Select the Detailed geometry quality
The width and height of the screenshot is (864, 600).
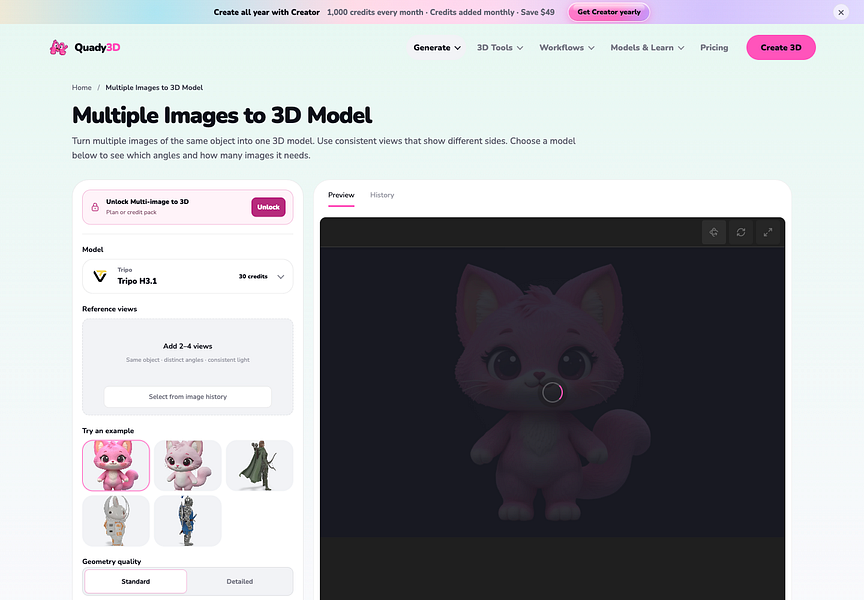tap(240, 581)
